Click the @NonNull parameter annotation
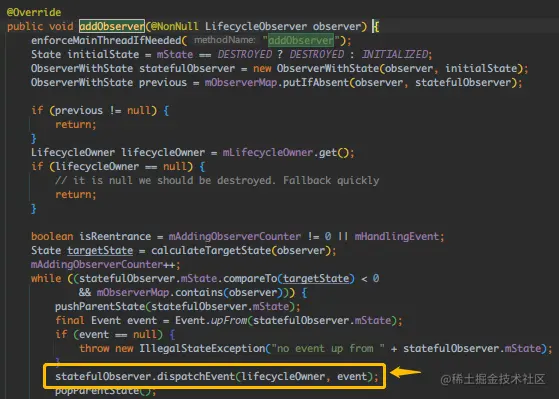This screenshot has height=399, width=559. pyautogui.click(x=174, y=26)
